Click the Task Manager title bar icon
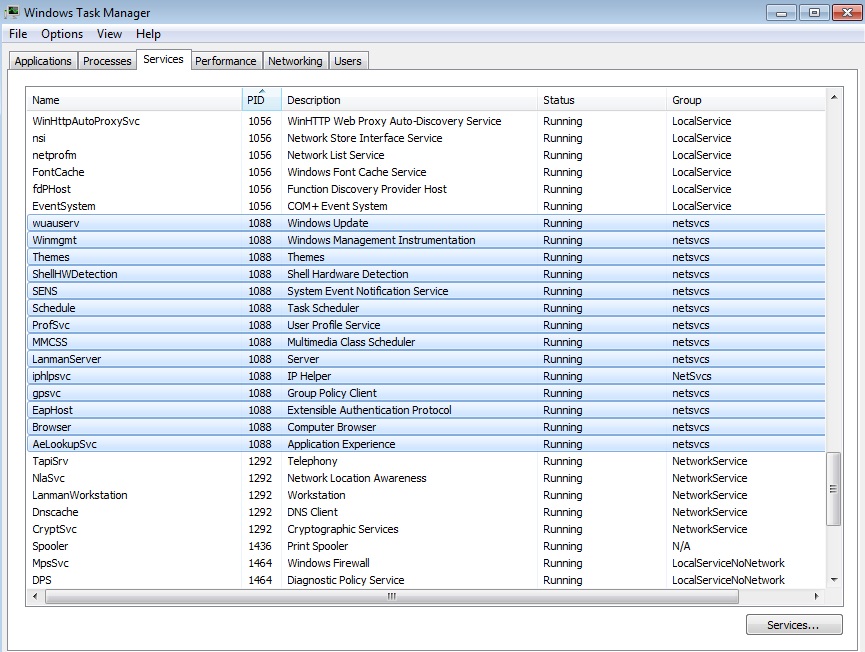Viewport: 865px width, 652px height. (11, 12)
